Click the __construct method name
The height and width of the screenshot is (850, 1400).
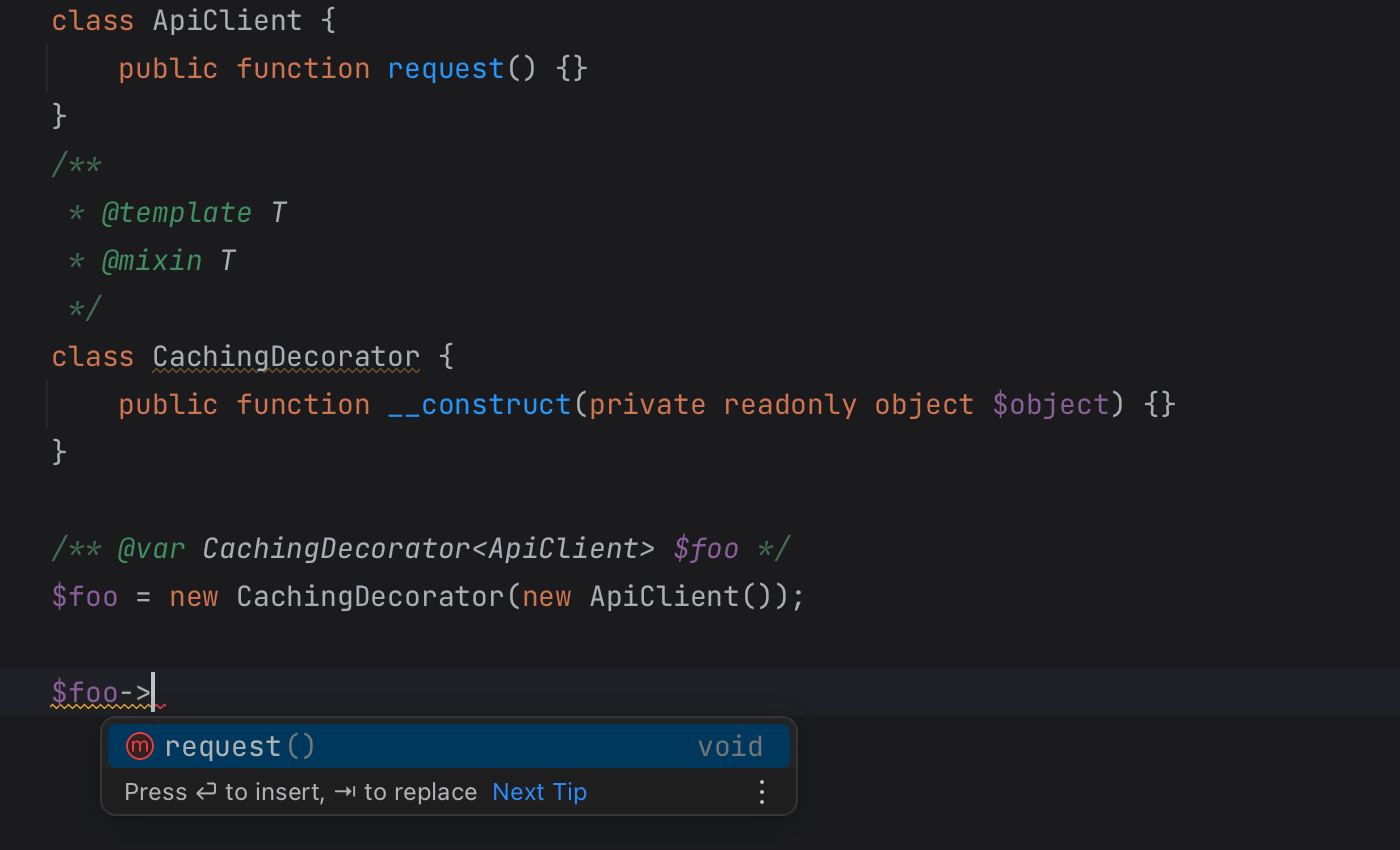[x=479, y=404]
